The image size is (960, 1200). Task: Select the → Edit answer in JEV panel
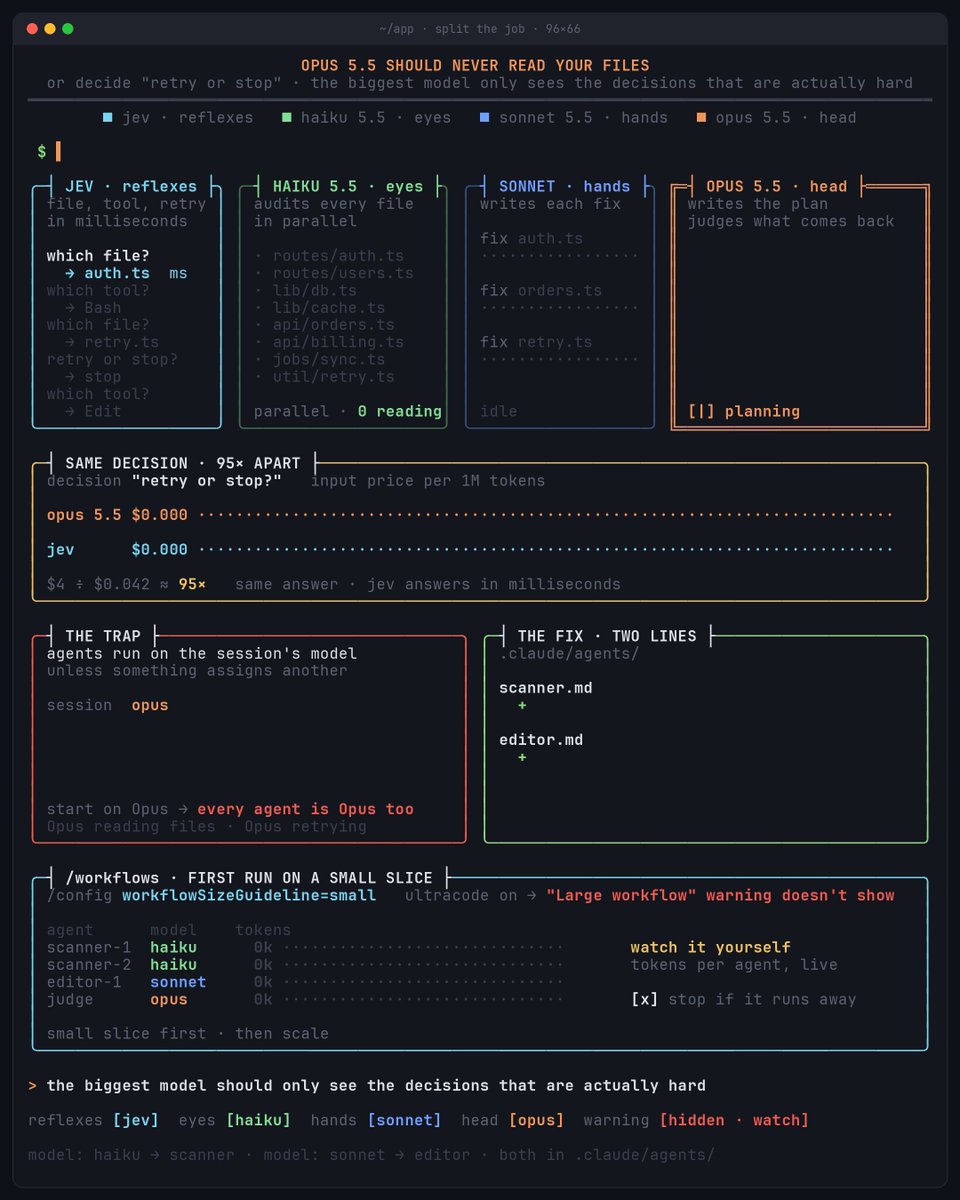click(93, 411)
